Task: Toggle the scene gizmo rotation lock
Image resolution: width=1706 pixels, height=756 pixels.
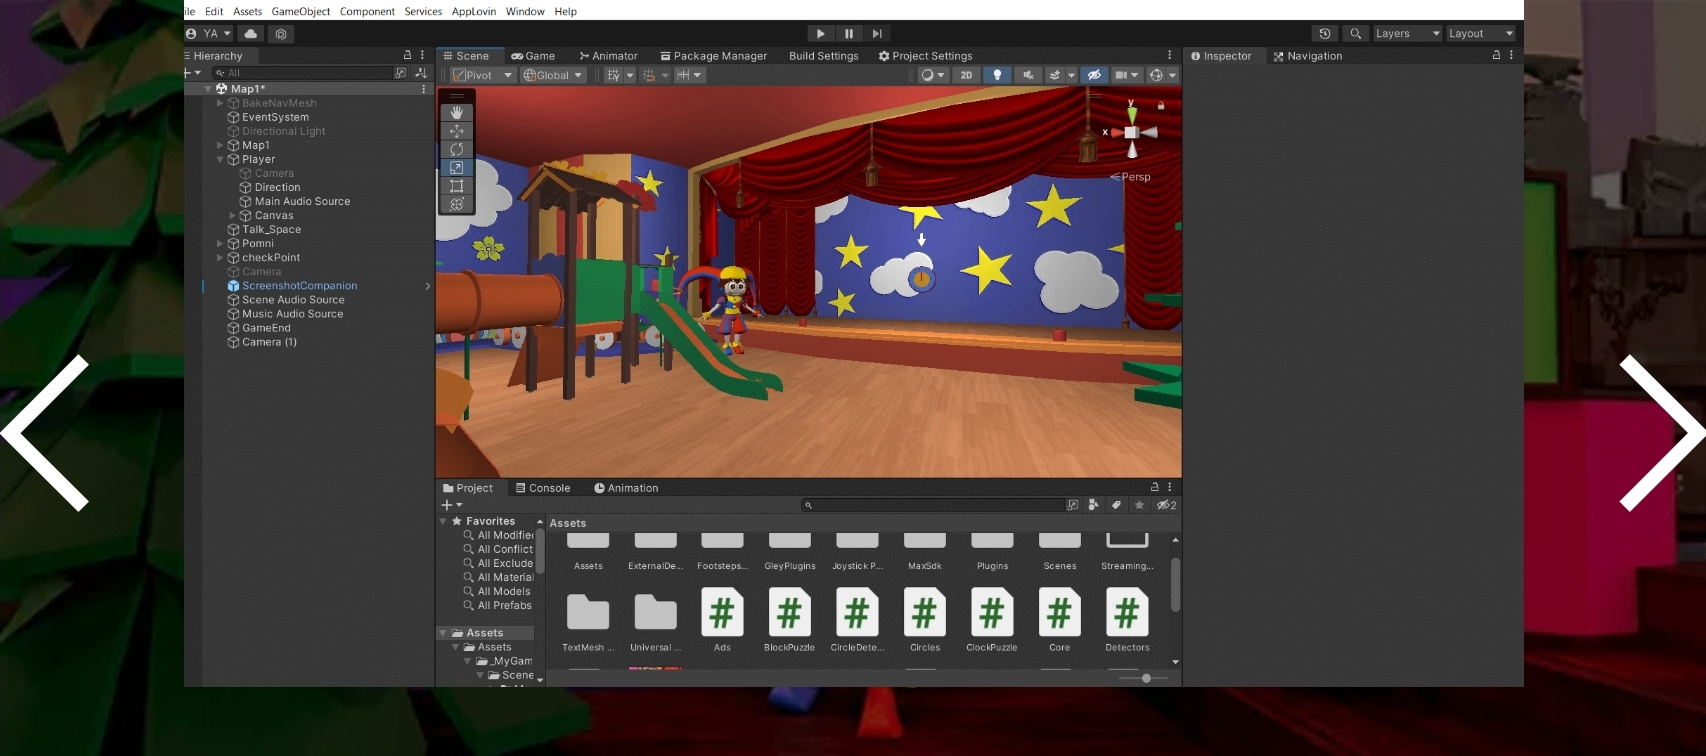Action: pos(1161,105)
